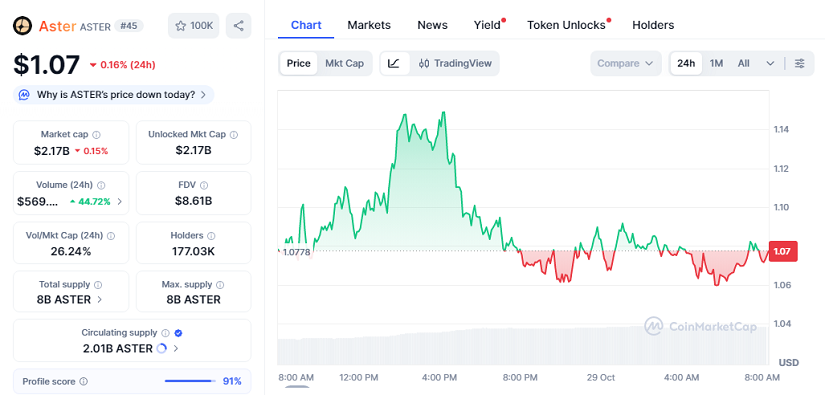Toggle chart to Price view
The width and height of the screenshot is (825, 395).
(x=298, y=64)
